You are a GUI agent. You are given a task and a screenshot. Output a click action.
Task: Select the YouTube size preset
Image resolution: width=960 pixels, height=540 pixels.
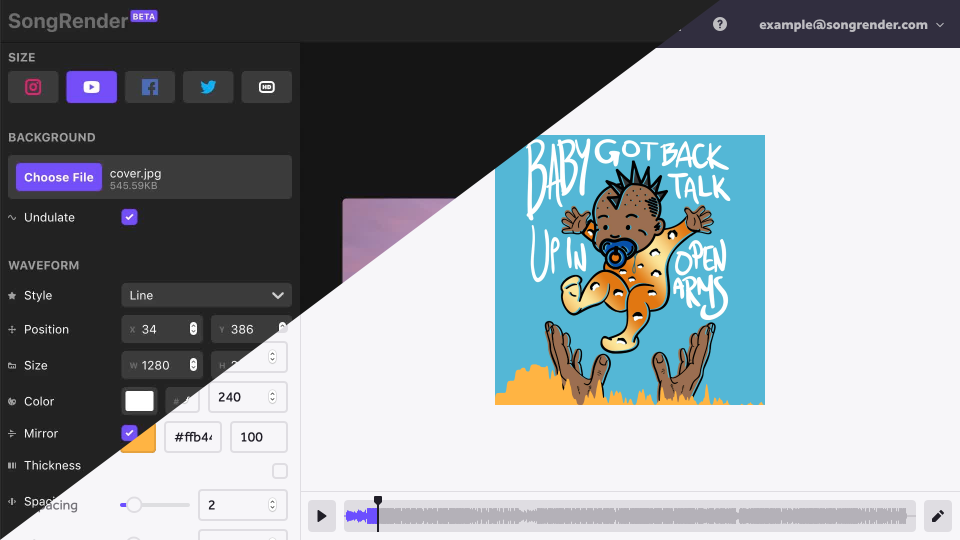(x=91, y=87)
